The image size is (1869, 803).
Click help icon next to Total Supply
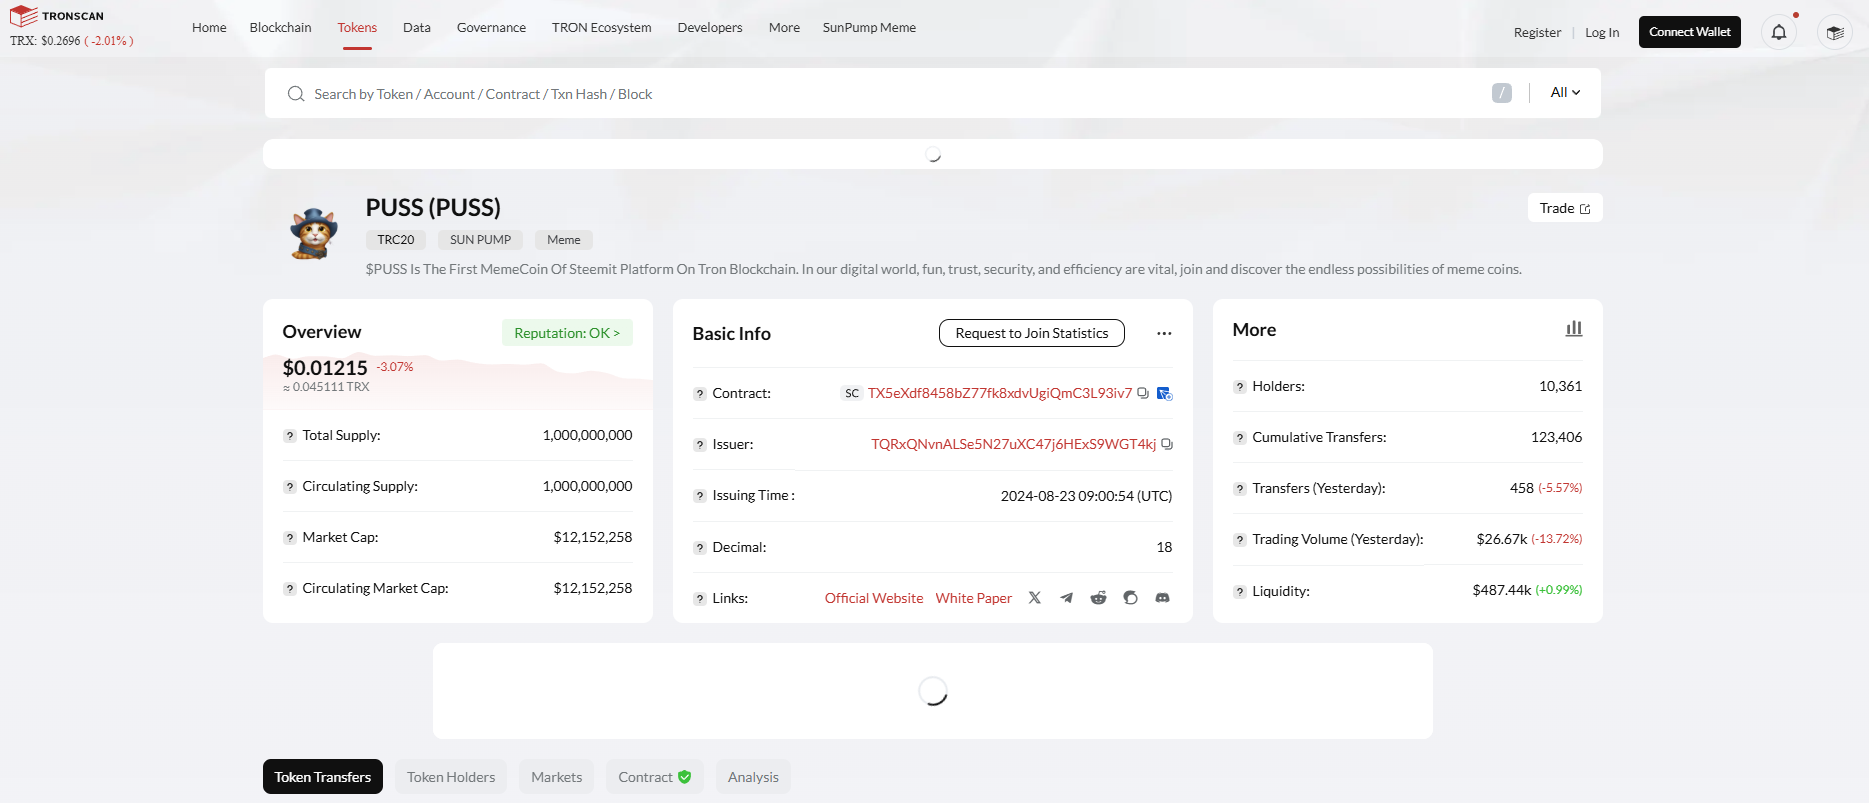click(x=290, y=436)
